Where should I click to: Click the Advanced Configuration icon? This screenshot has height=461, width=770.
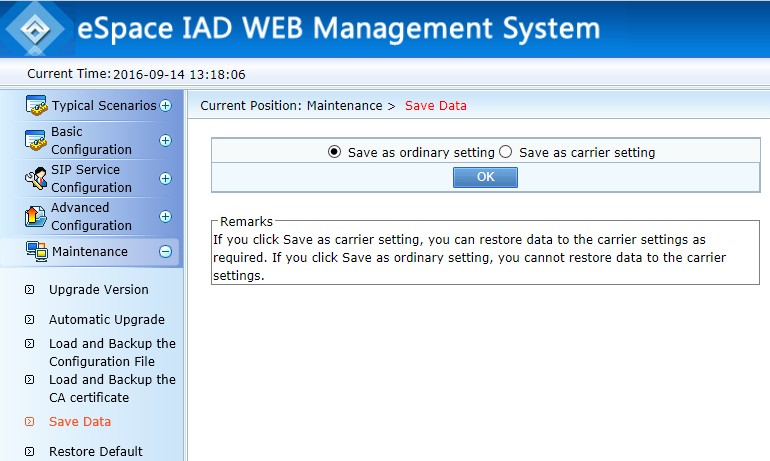(36, 216)
